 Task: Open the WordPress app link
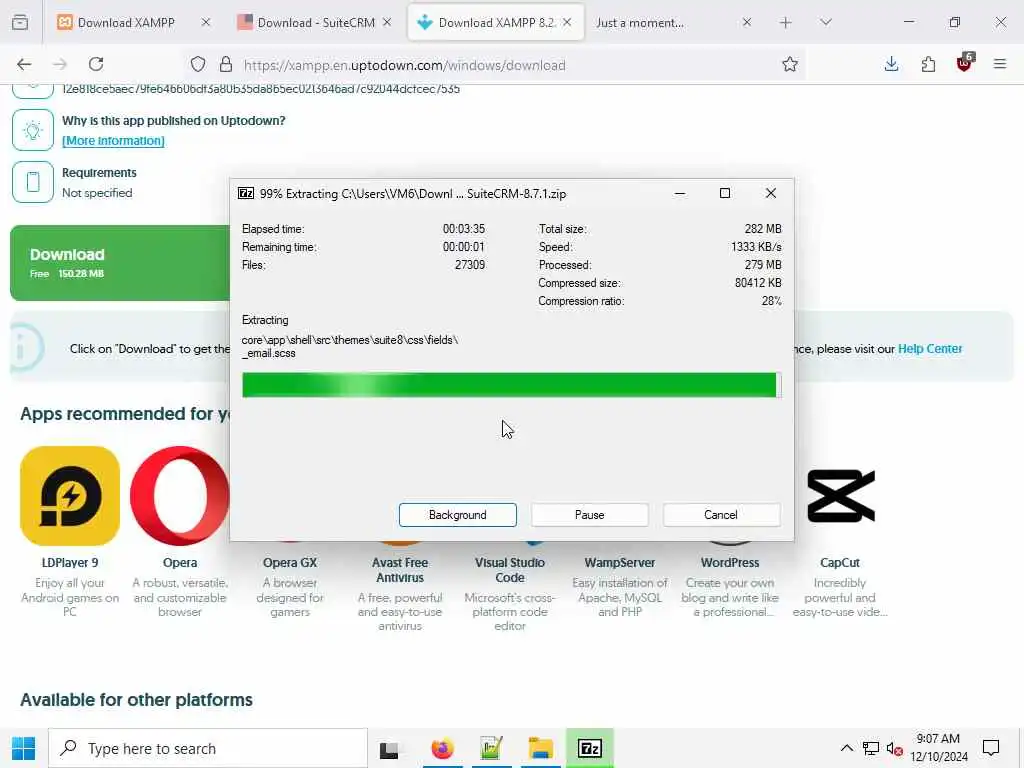(730, 562)
